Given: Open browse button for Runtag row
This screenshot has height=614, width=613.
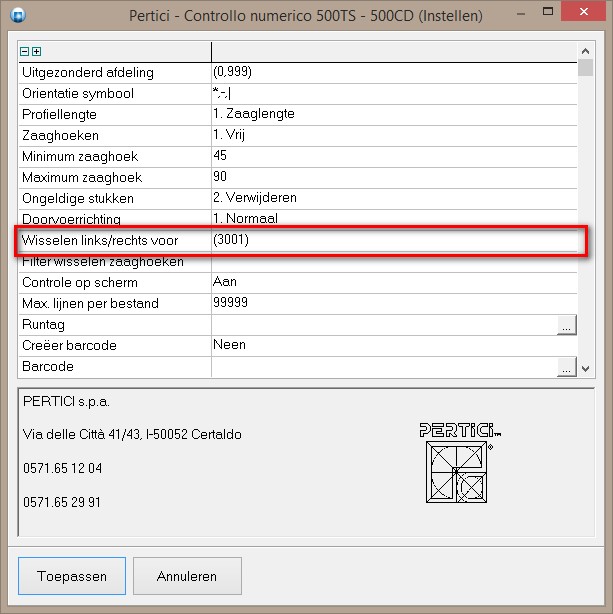Looking at the screenshot, I should point(566,325).
